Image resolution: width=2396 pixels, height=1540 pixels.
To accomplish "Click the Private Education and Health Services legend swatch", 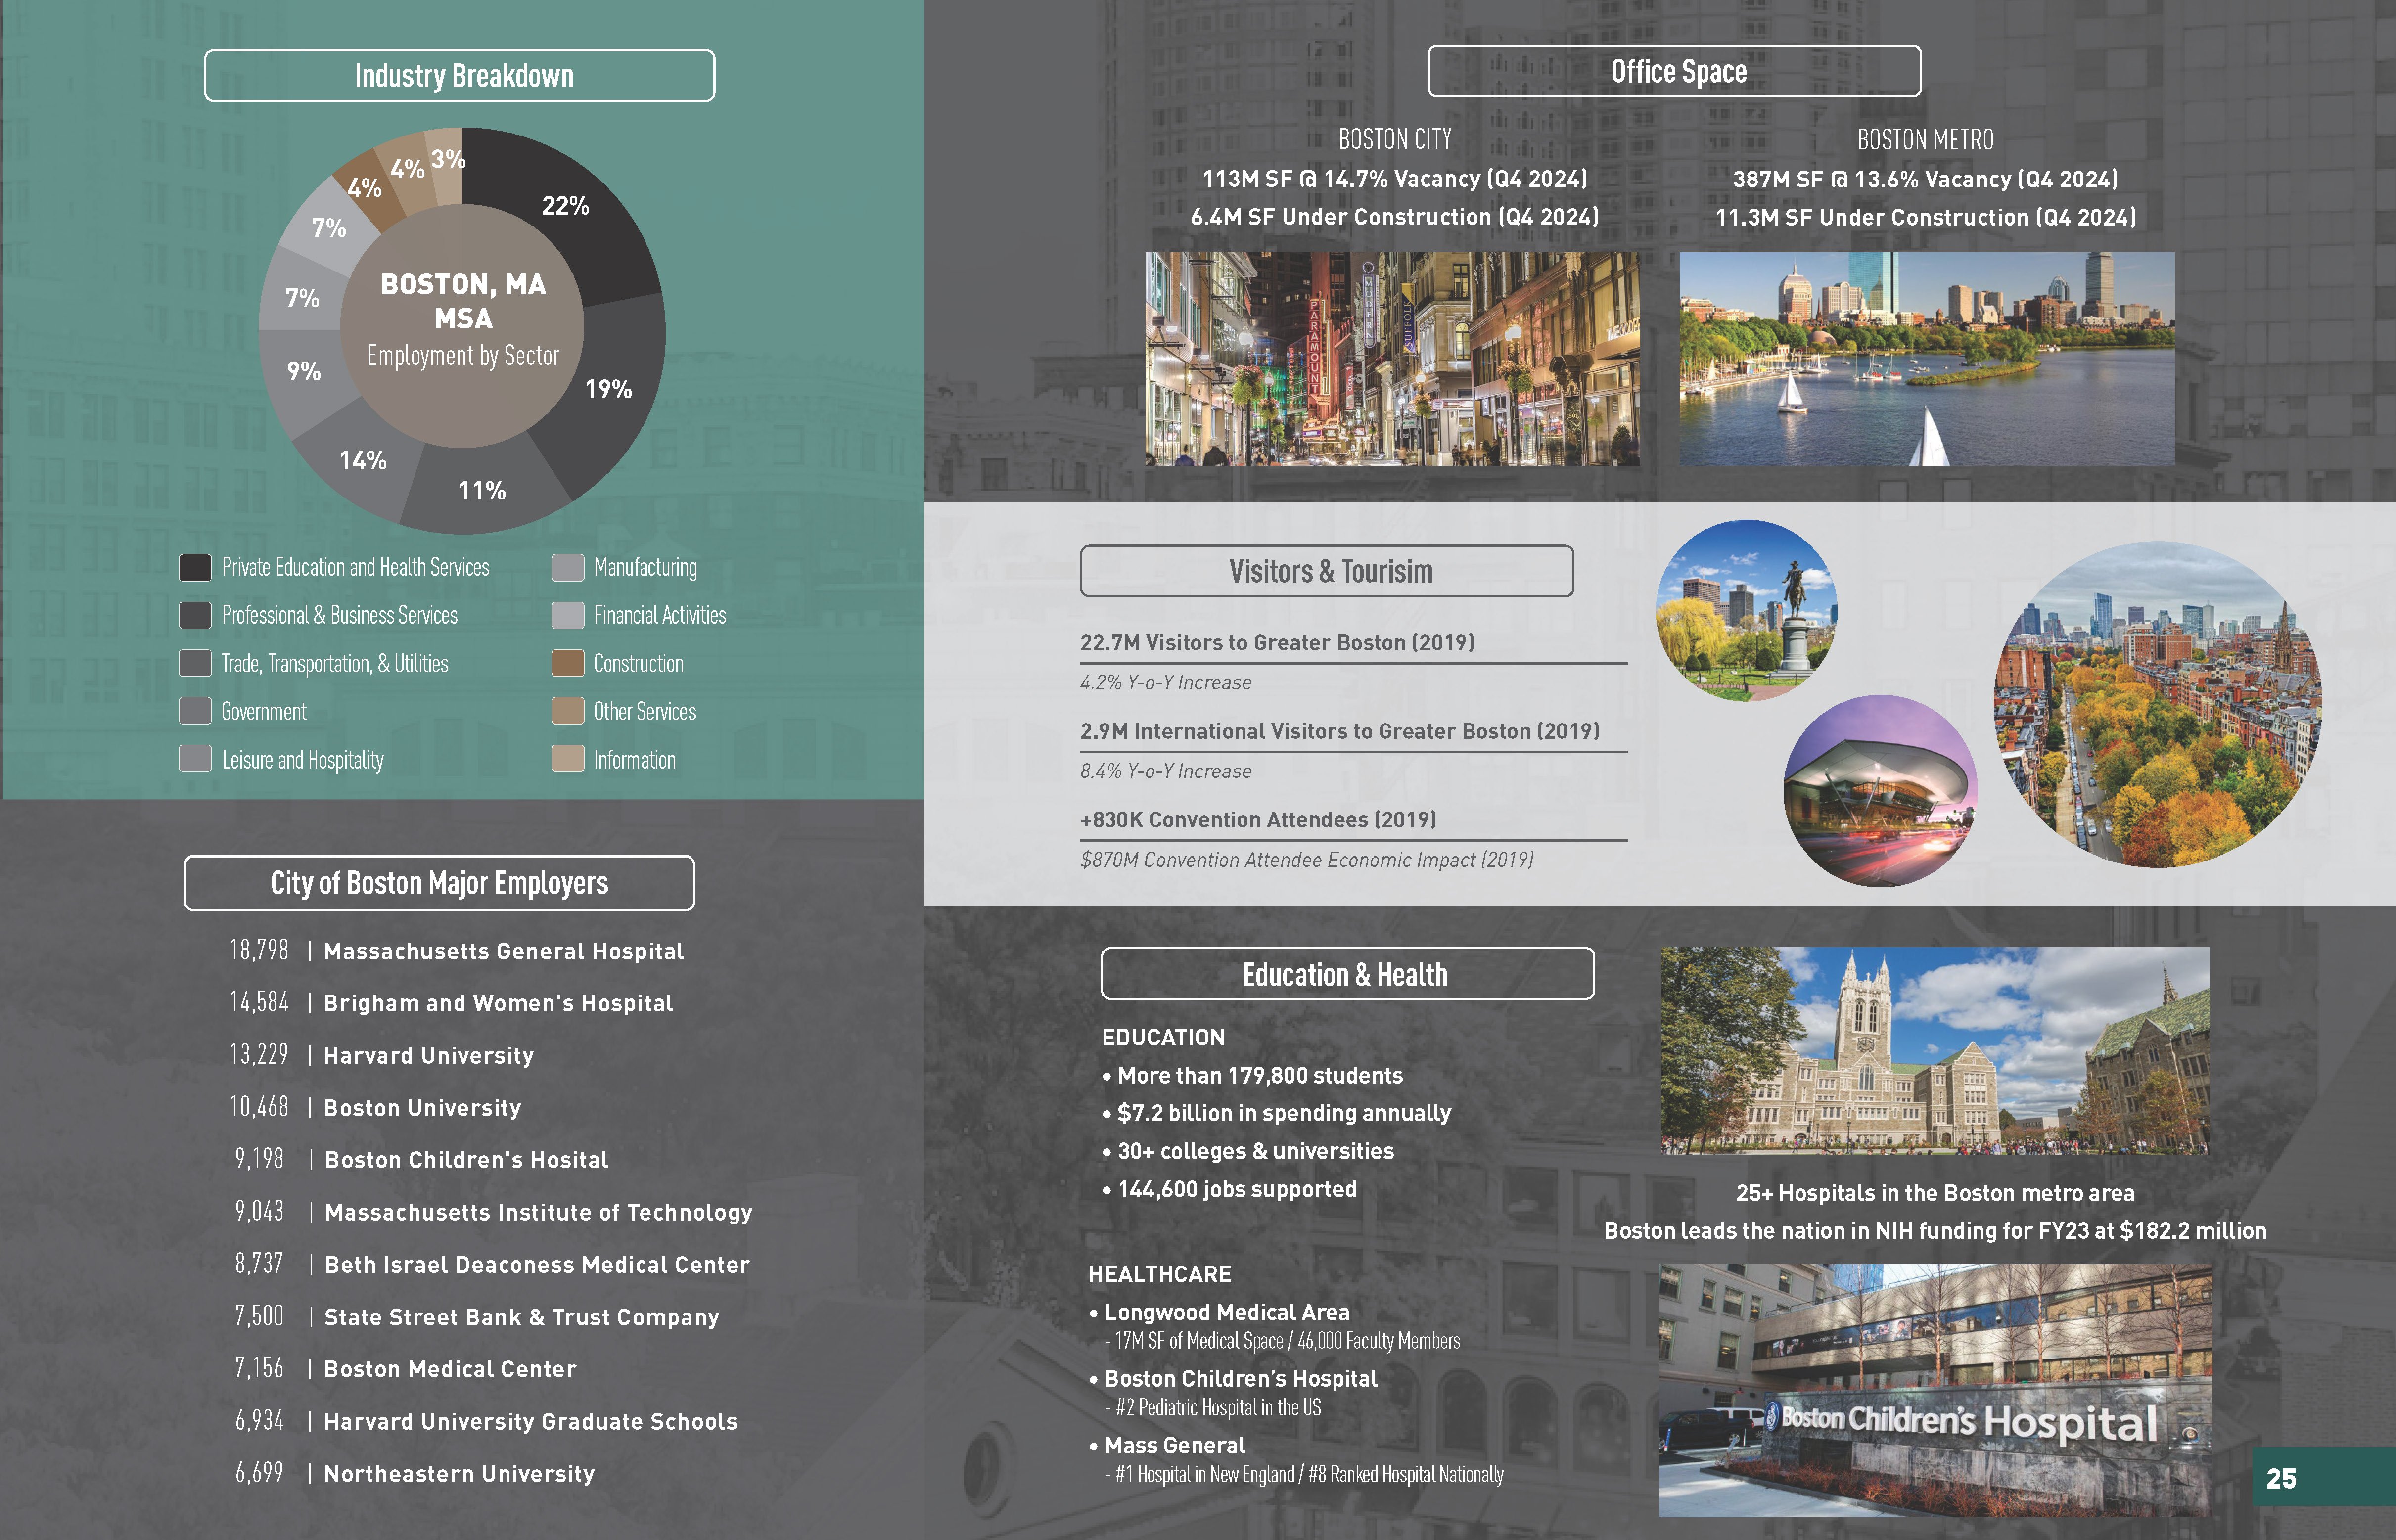I will pyautogui.click(x=195, y=568).
